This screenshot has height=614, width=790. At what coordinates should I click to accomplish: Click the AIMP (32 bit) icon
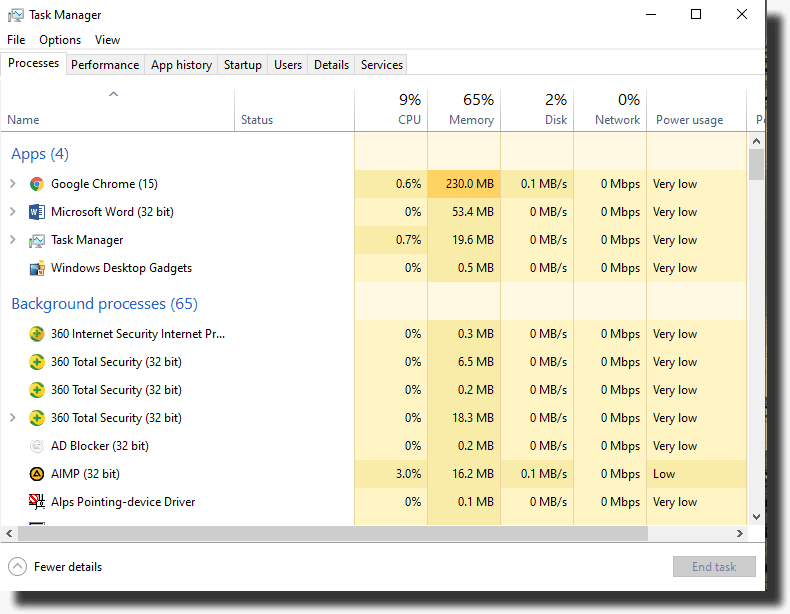tap(36, 474)
